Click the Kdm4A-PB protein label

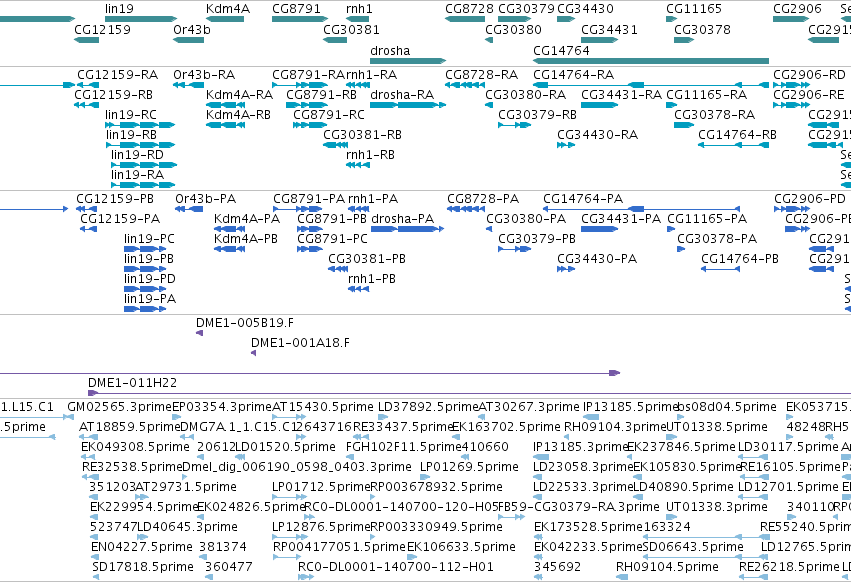point(245,239)
